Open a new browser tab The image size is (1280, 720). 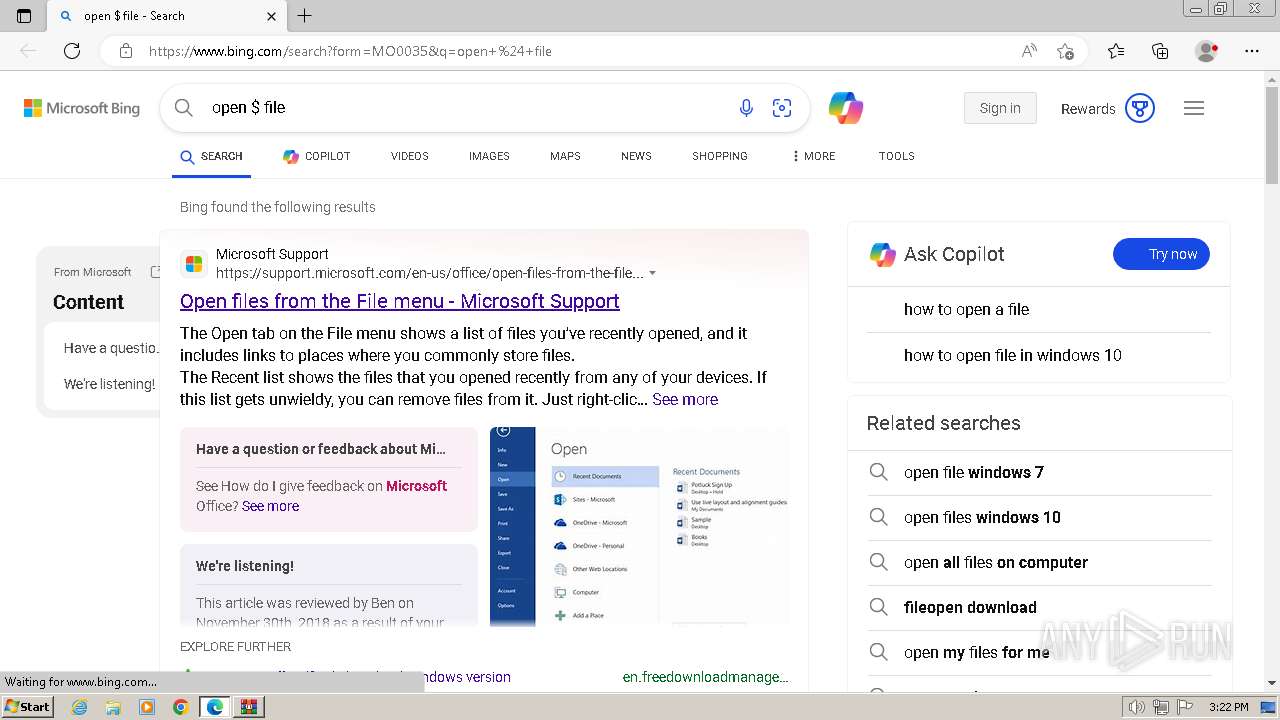coord(305,16)
